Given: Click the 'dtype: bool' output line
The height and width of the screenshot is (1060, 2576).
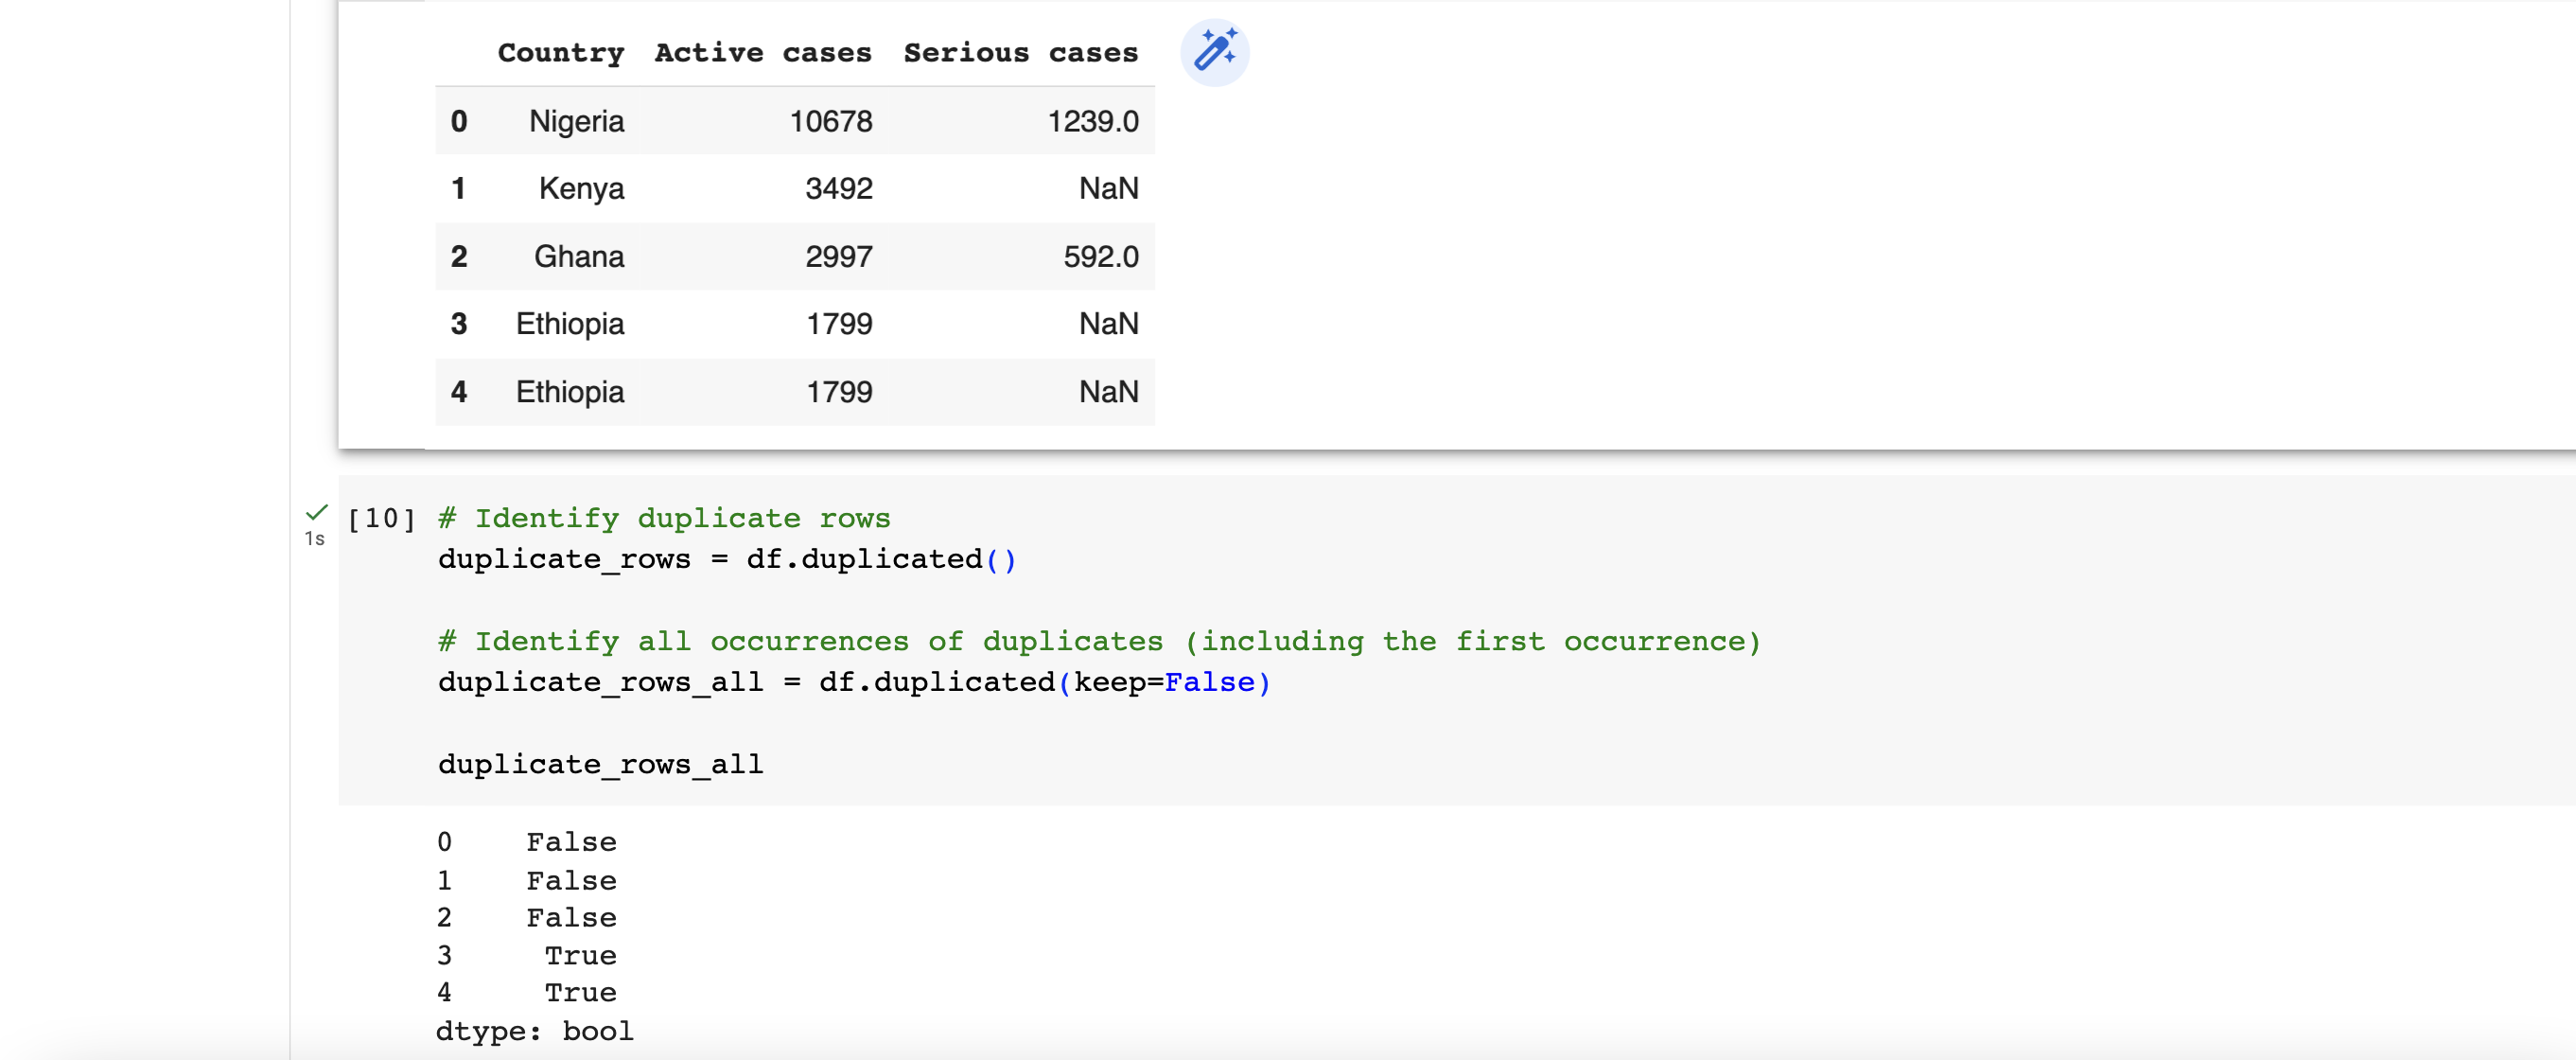Looking at the screenshot, I should coord(534,1031).
